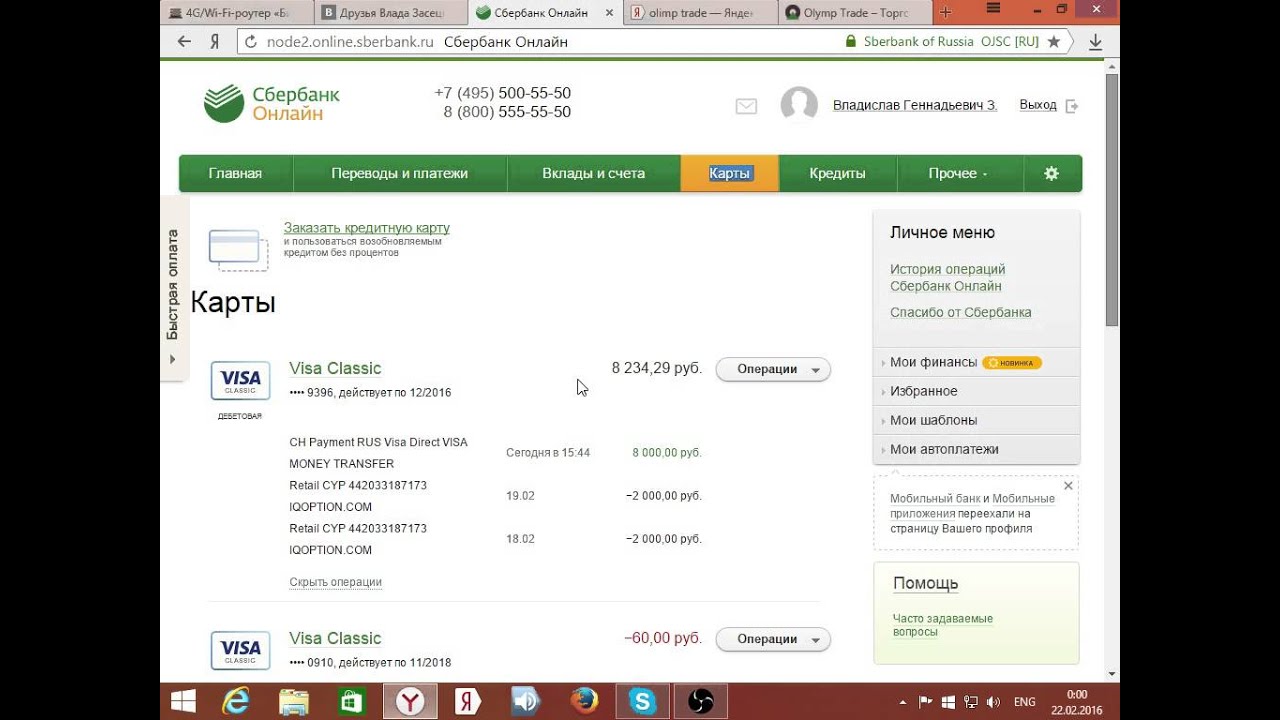Click the page's vertical scrollbar thumb
Screen dimensions: 1280x720
[x=1112, y=200]
